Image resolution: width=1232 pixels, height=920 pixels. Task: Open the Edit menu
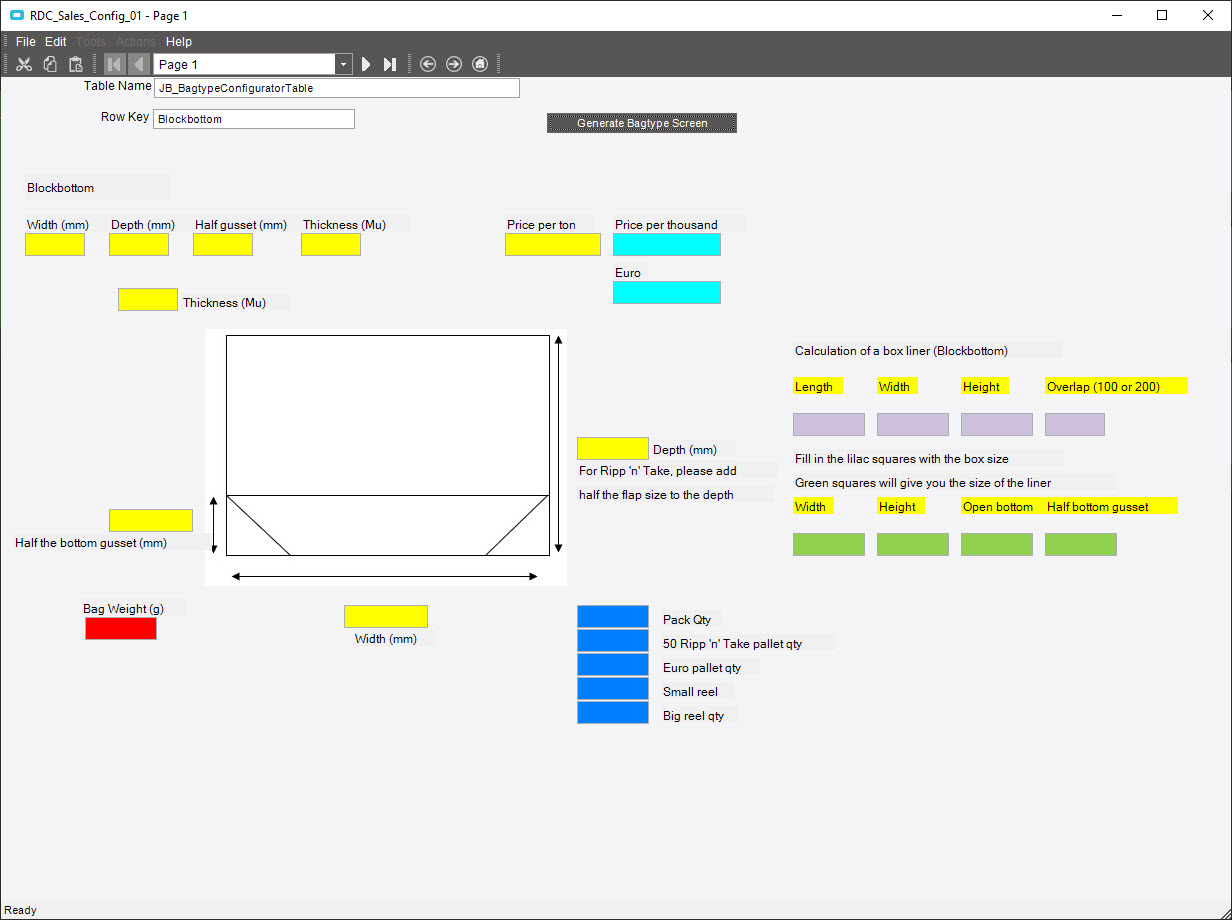point(56,42)
